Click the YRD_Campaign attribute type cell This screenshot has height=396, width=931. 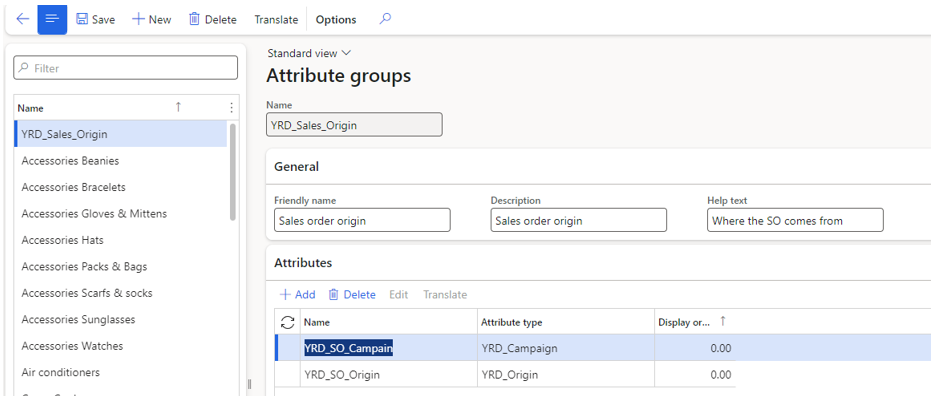(x=566, y=348)
